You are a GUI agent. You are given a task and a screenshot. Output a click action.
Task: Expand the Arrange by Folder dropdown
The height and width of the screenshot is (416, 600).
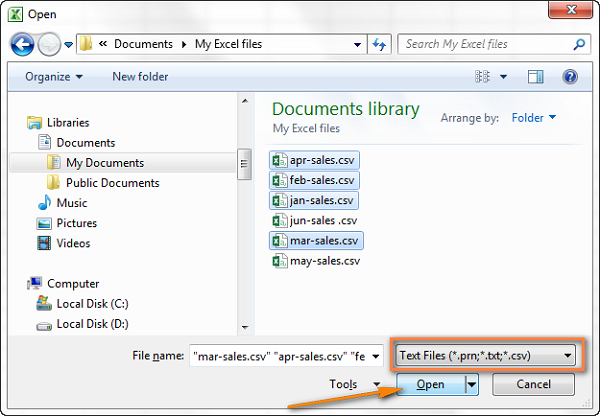click(x=534, y=117)
